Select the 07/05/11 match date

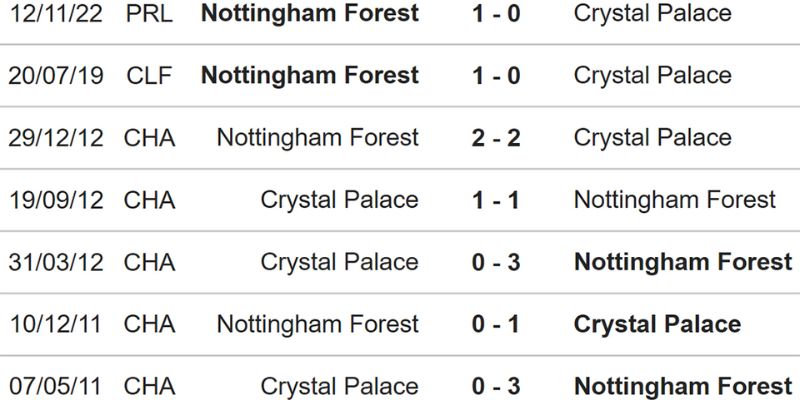[55, 386]
